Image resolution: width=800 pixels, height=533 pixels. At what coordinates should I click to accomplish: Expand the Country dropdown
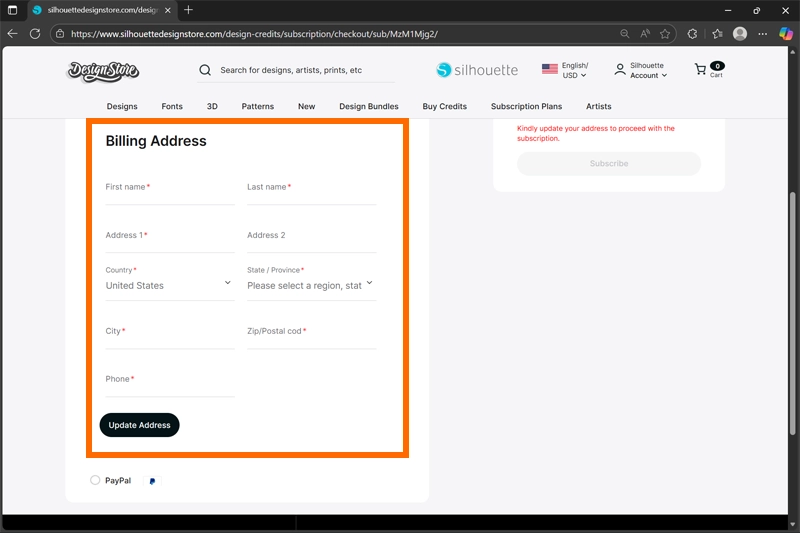[x=170, y=285]
